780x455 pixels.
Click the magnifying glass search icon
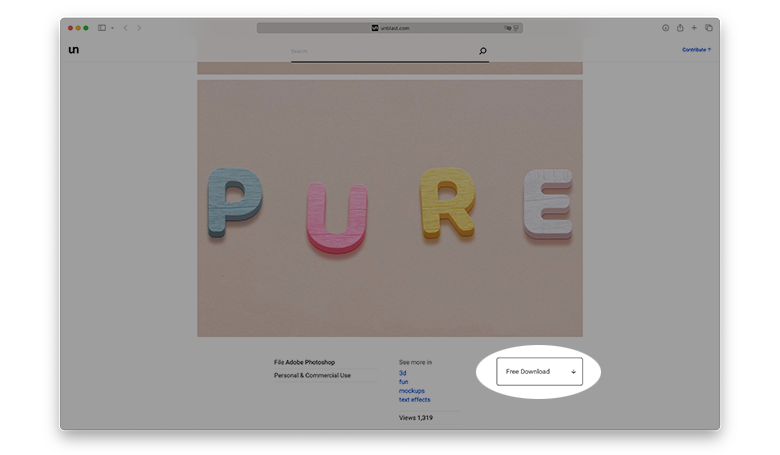(x=483, y=51)
